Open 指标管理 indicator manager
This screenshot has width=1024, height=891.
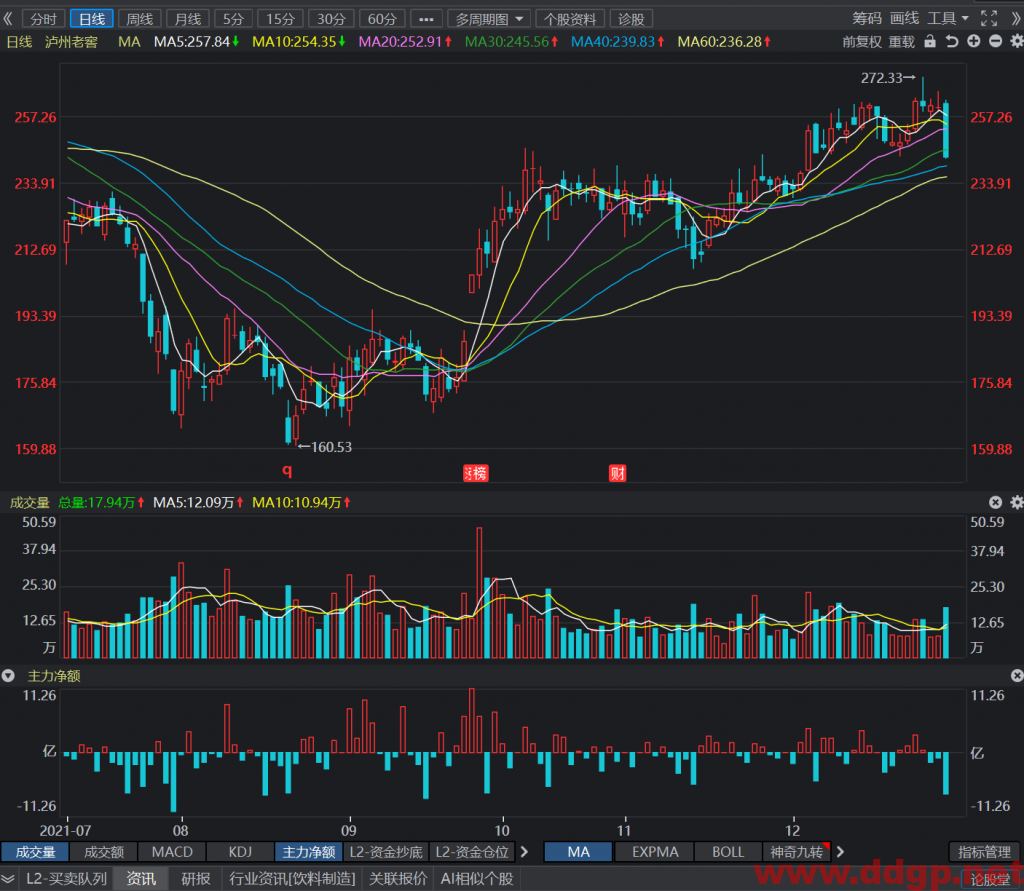click(x=984, y=852)
